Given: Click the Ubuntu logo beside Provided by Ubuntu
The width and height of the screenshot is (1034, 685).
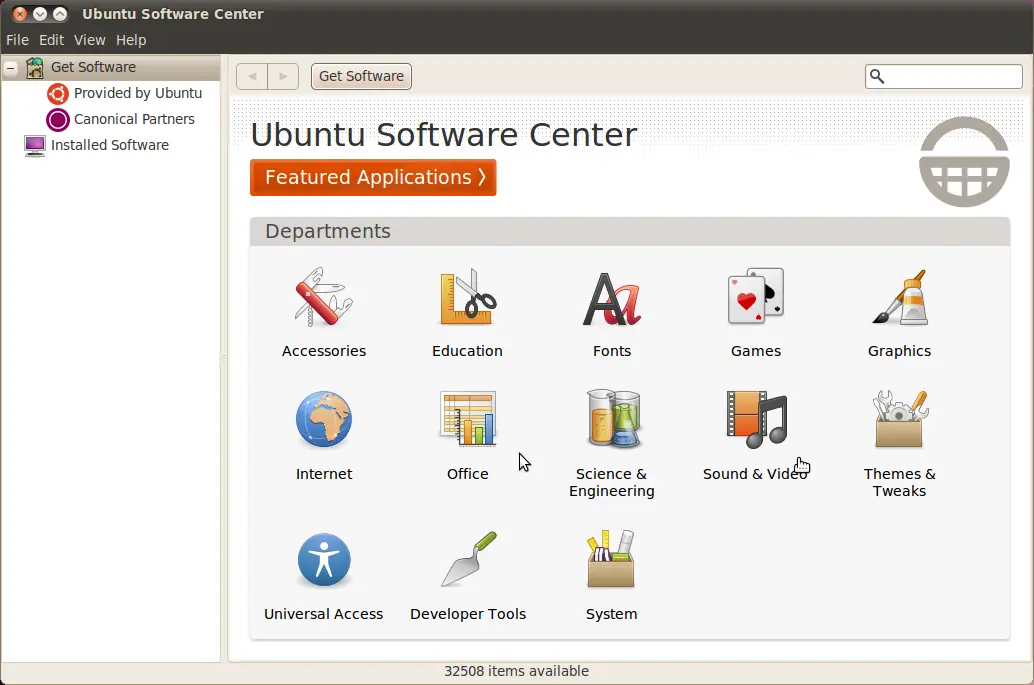Looking at the screenshot, I should tap(58, 94).
